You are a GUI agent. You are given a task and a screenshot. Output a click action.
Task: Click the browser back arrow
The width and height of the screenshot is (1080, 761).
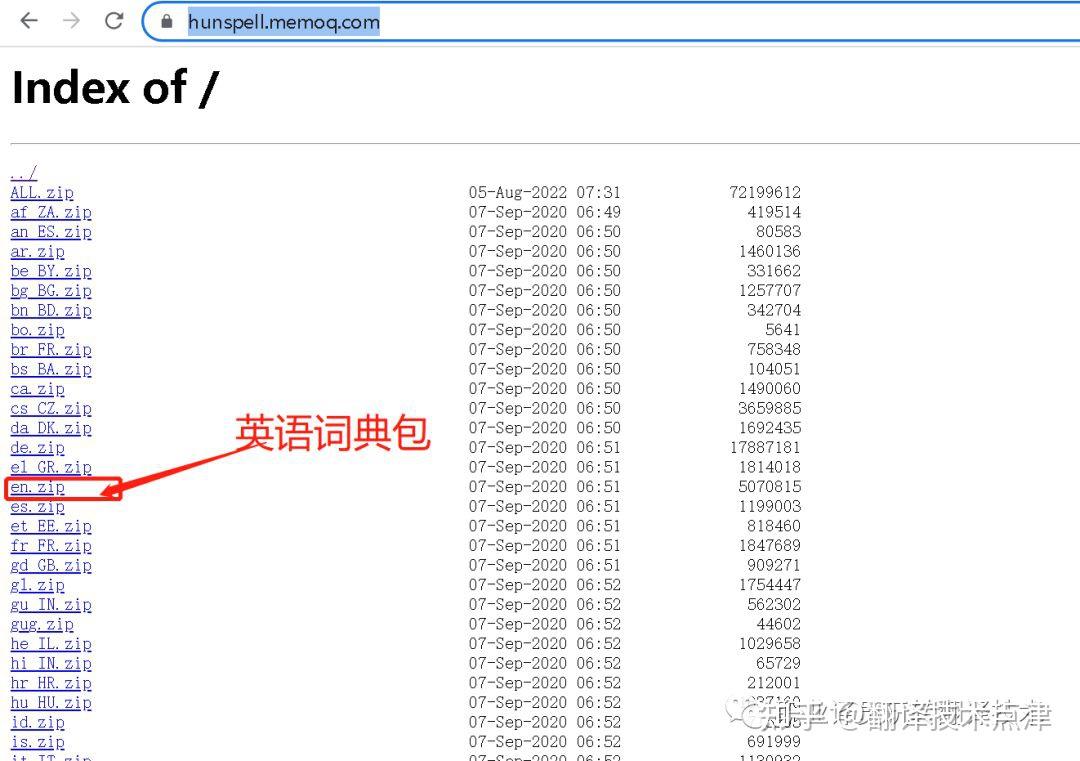tap(27, 20)
